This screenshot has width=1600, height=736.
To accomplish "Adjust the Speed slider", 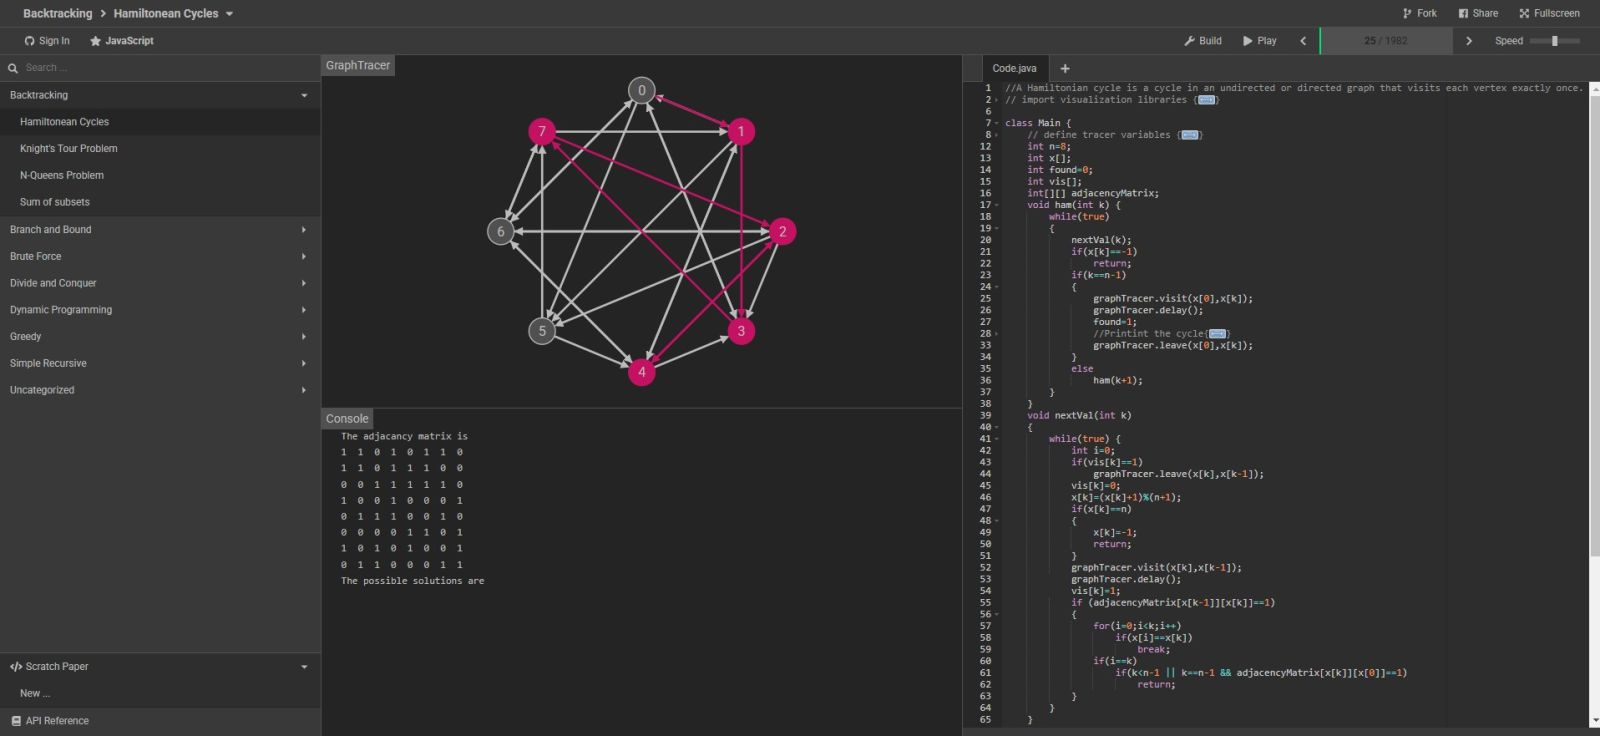I will point(1554,41).
